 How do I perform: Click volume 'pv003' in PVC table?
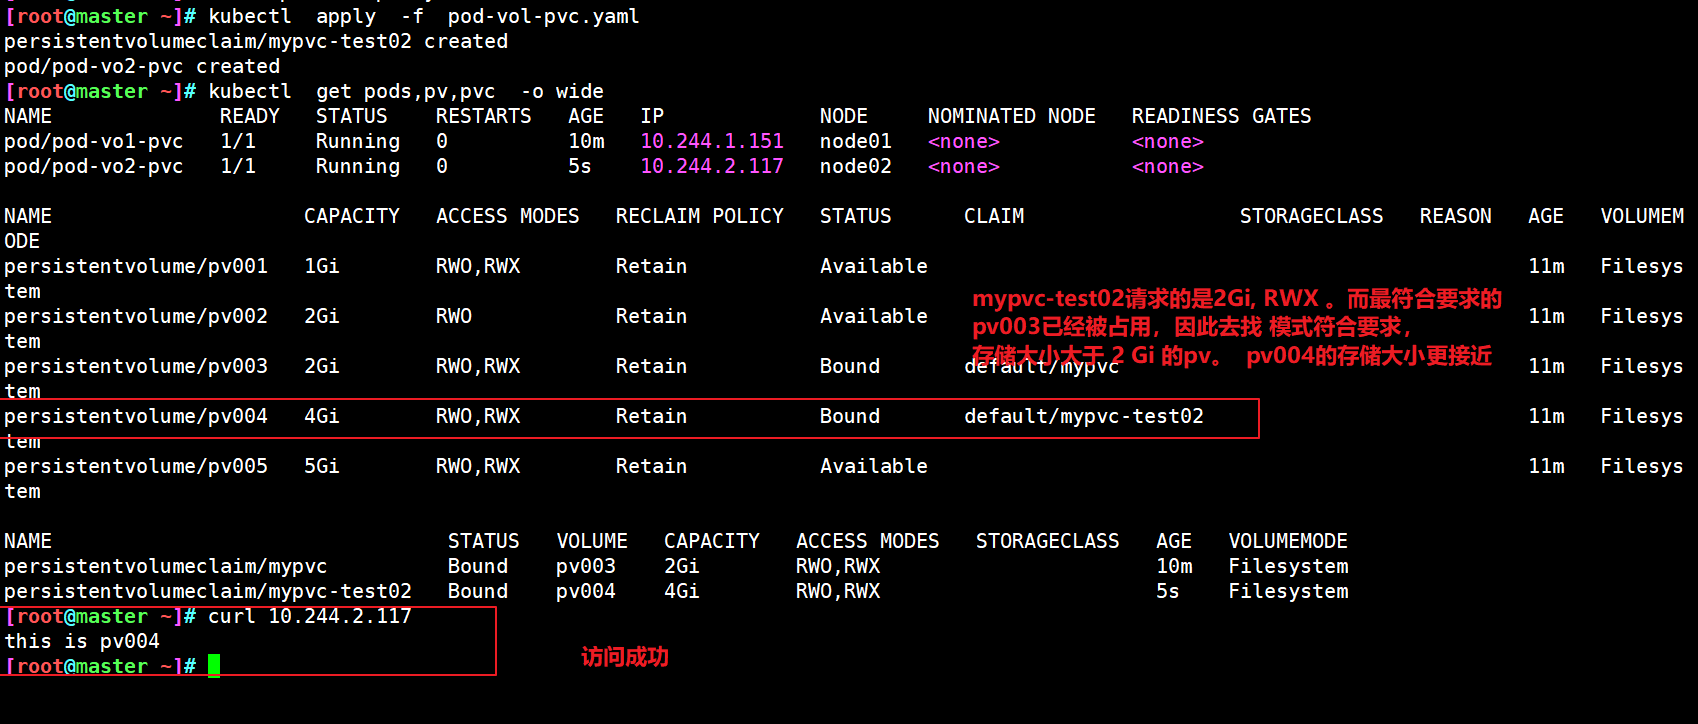point(586,566)
